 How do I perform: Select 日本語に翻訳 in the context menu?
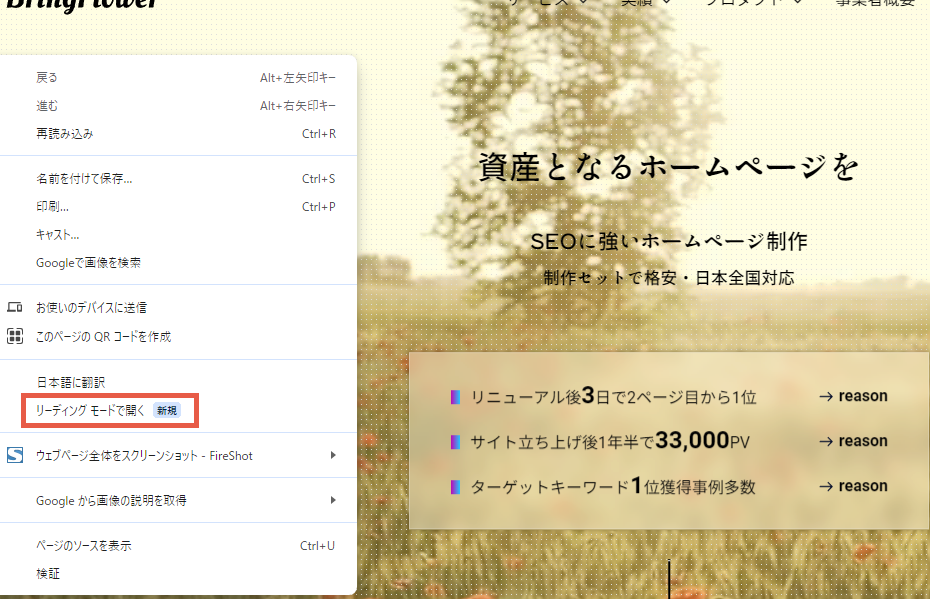click(x=70, y=383)
